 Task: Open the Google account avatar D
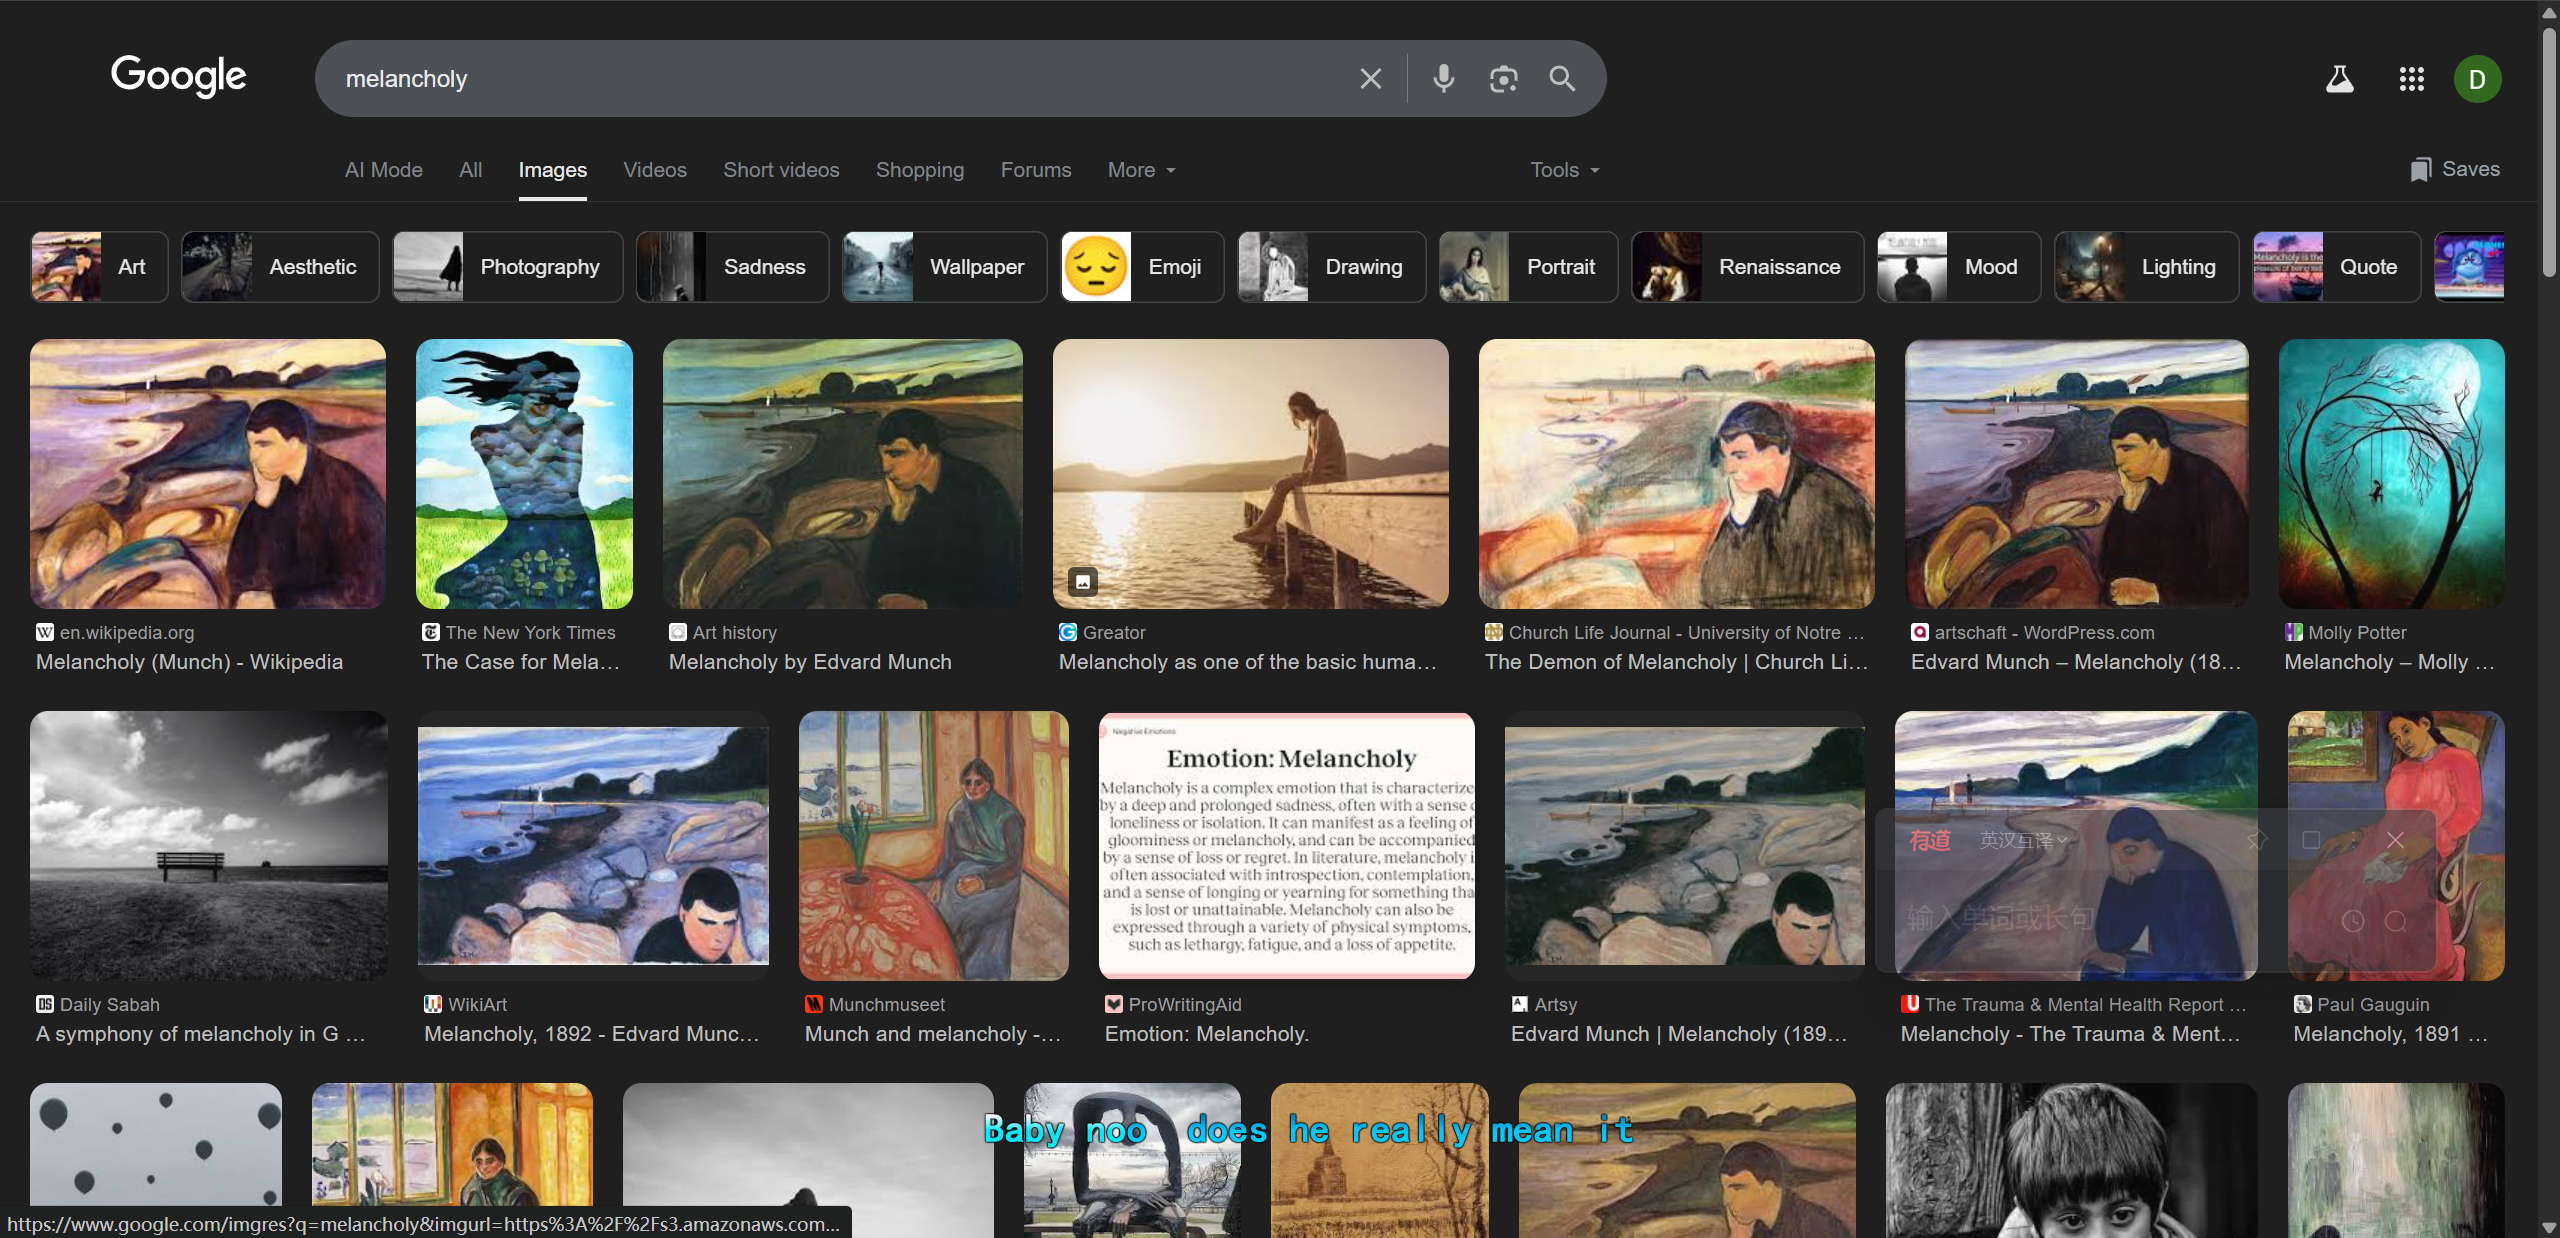click(x=2477, y=79)
